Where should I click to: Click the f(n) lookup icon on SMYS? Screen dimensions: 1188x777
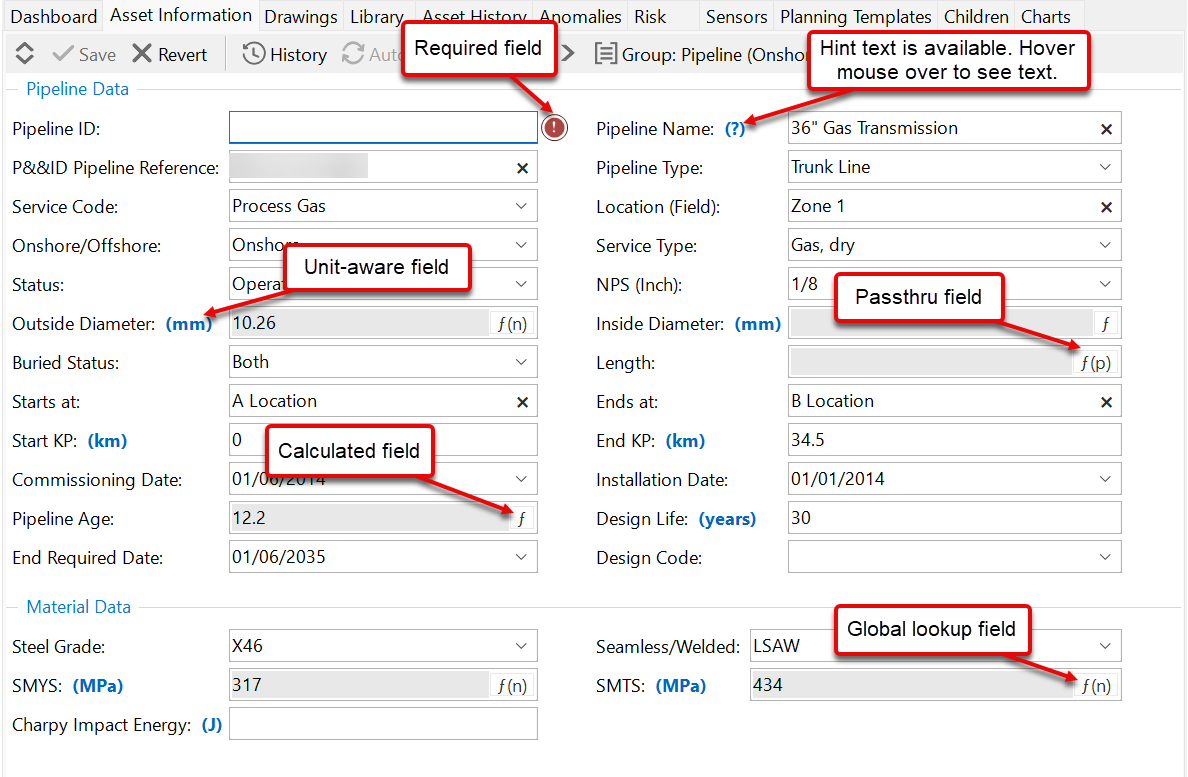(513, 686)
